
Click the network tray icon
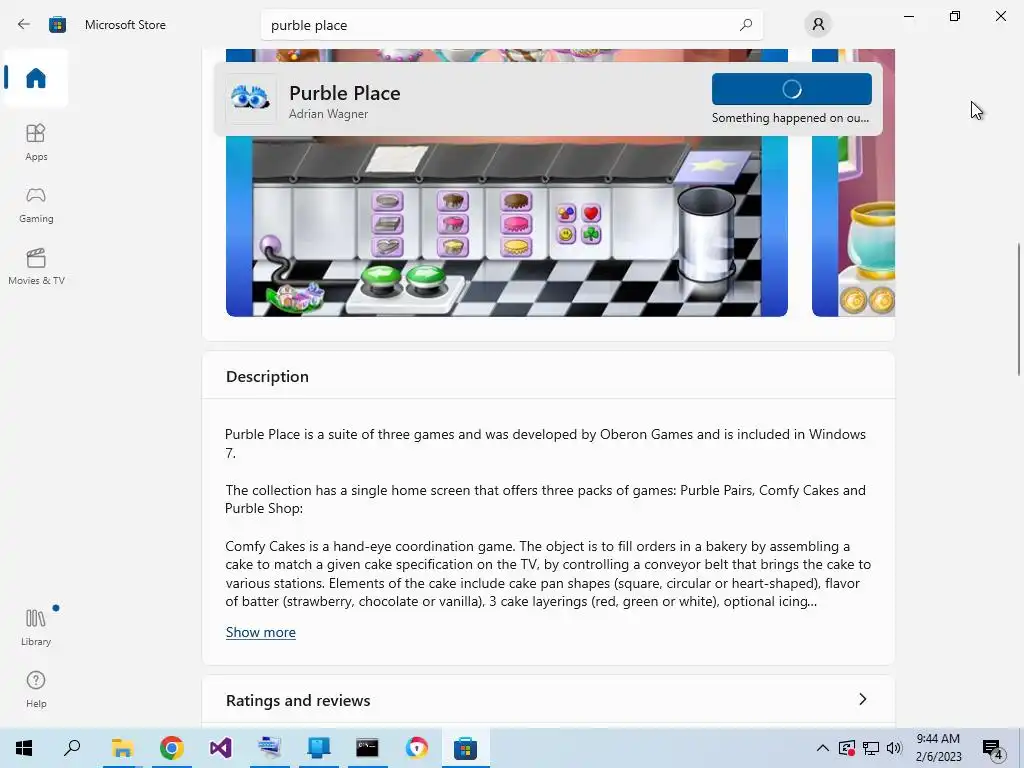(871, 748)
